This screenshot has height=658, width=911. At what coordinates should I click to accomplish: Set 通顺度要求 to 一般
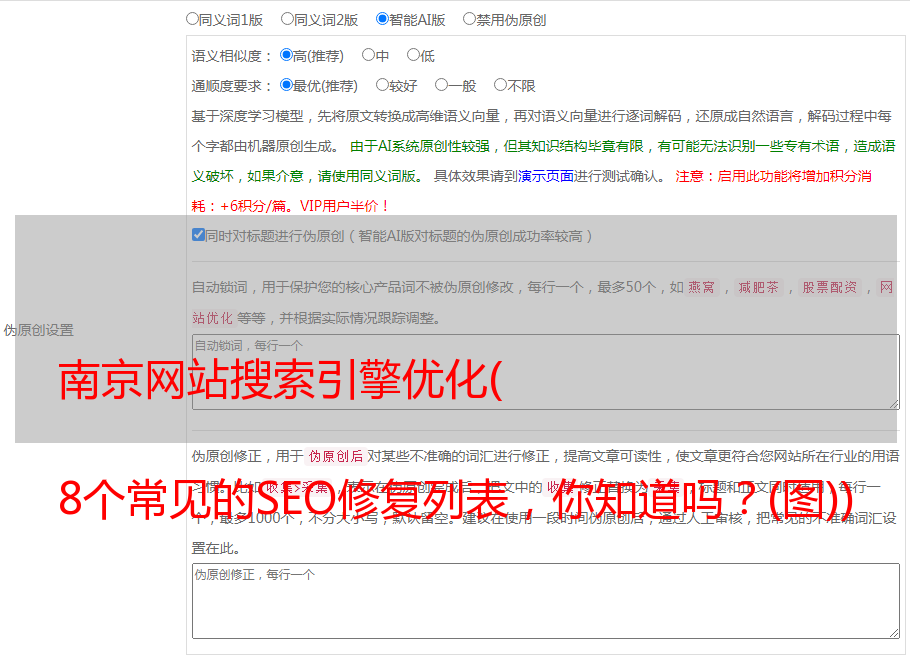click(x=442, y=85)
